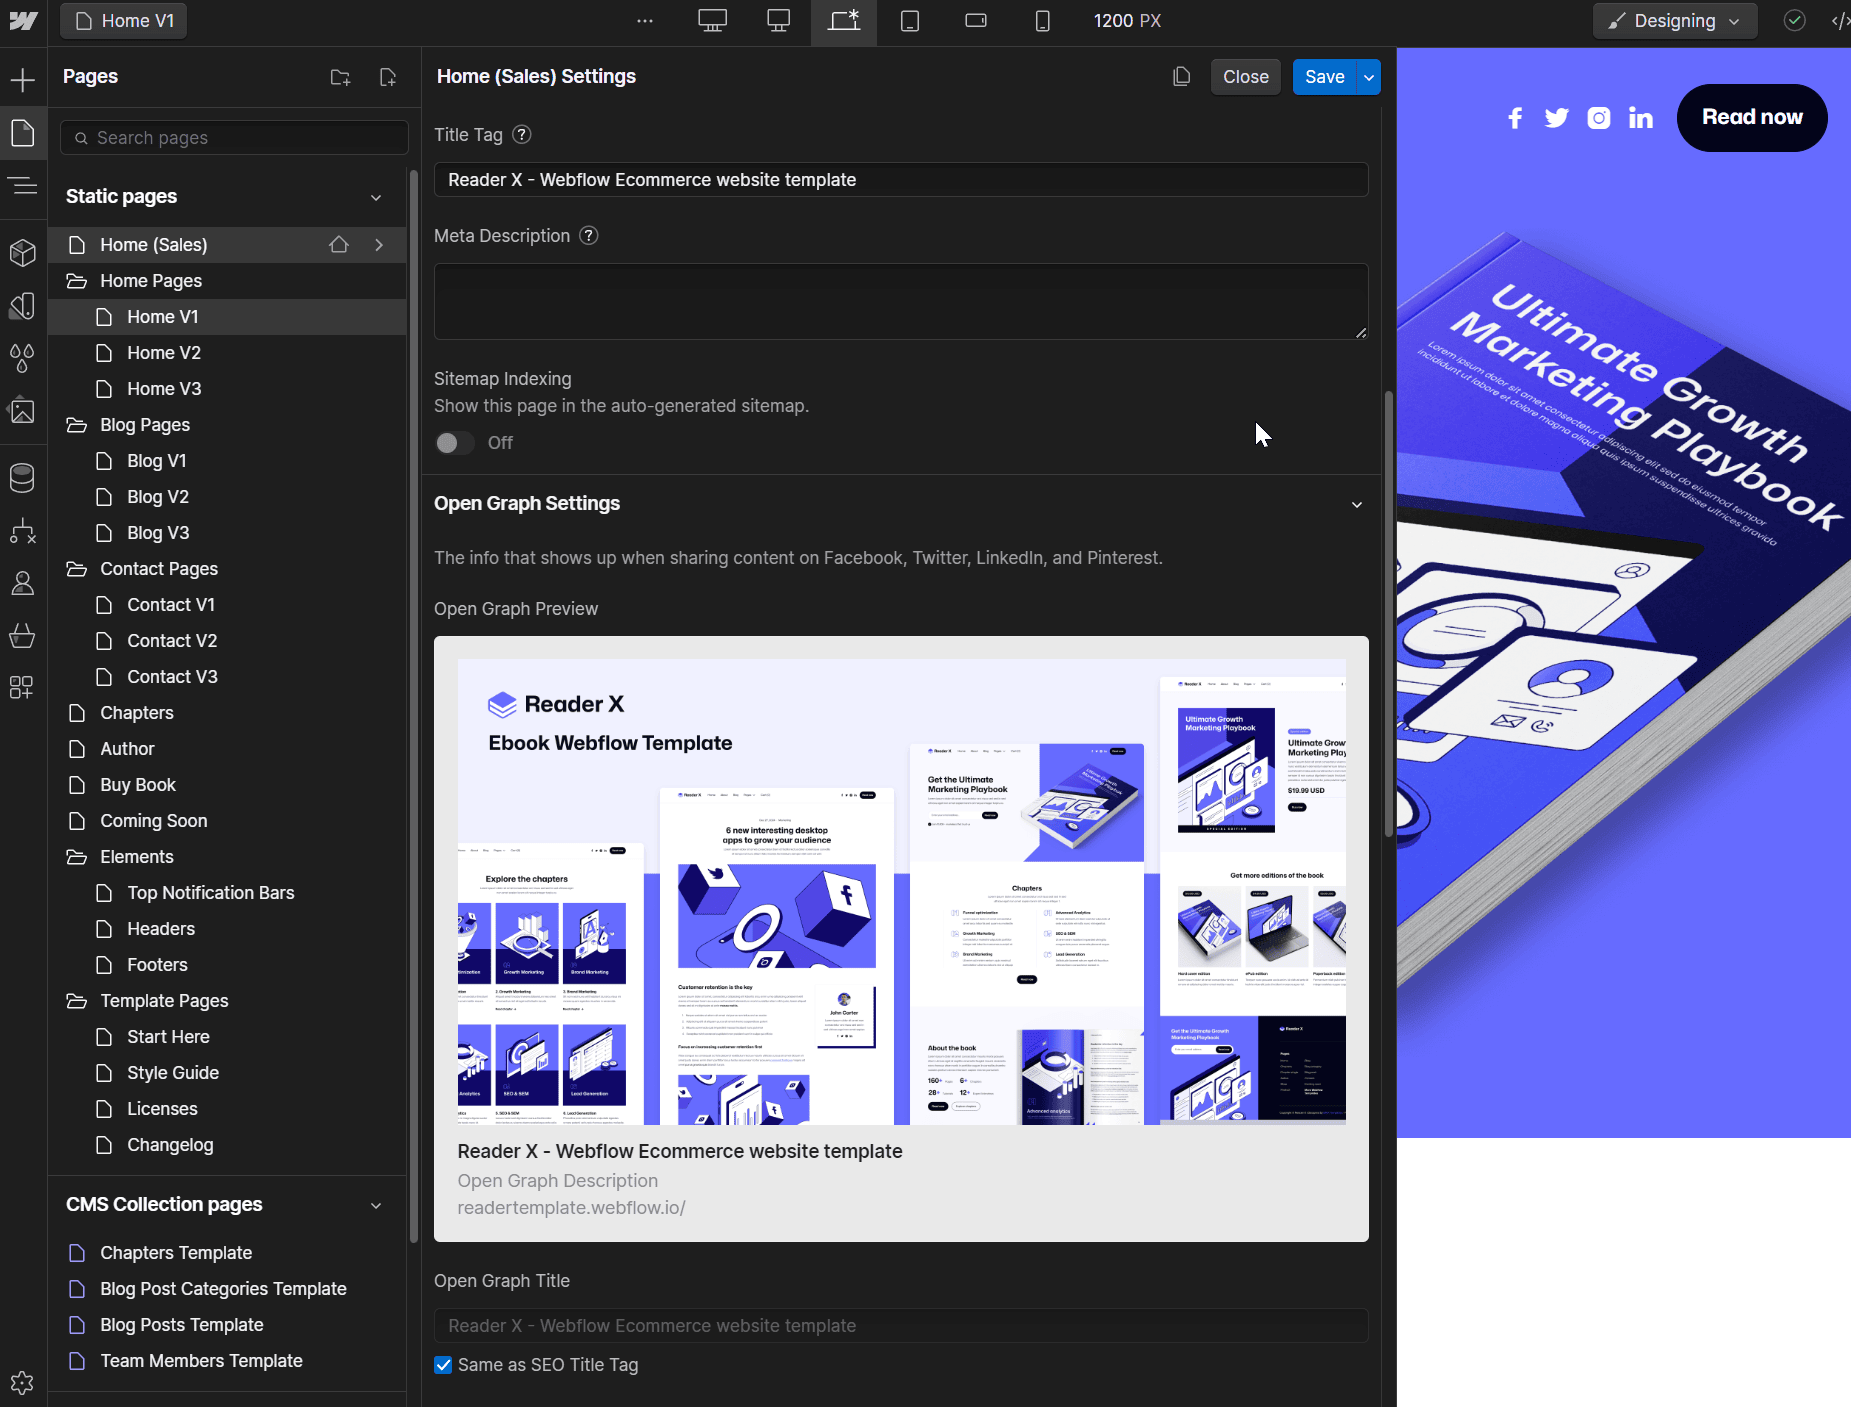Open the Navigator panel
The width and height of the screenshot is (1851, 1407).
23,185
